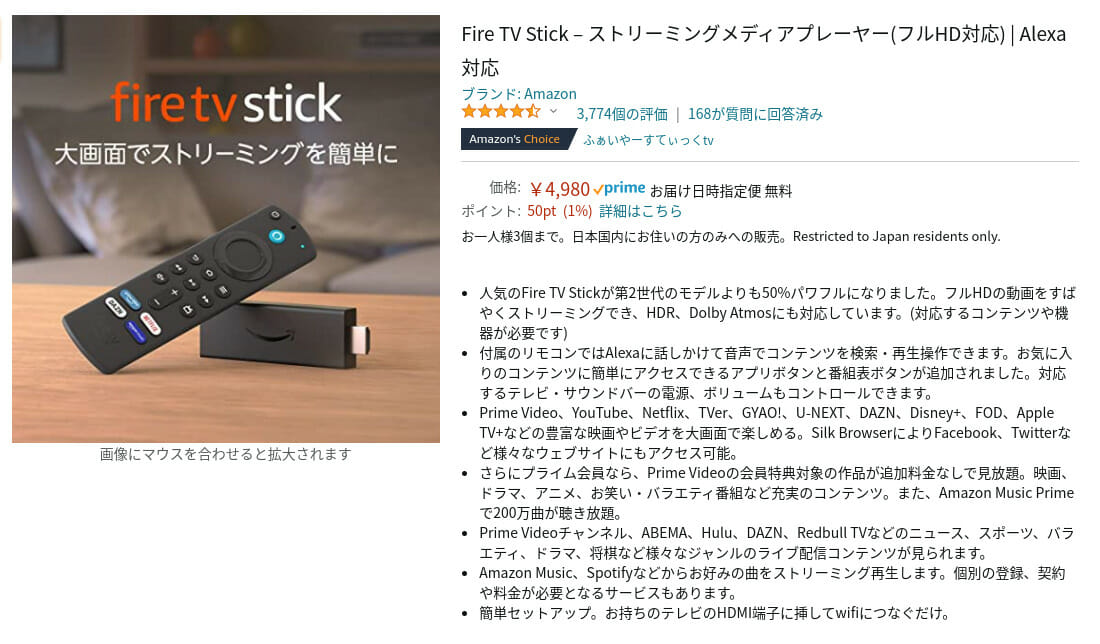Open the ふぁいやーすてぃっくtv keyword link
Viewport: 1100px width, 644px height.
[x=648, y=140]
